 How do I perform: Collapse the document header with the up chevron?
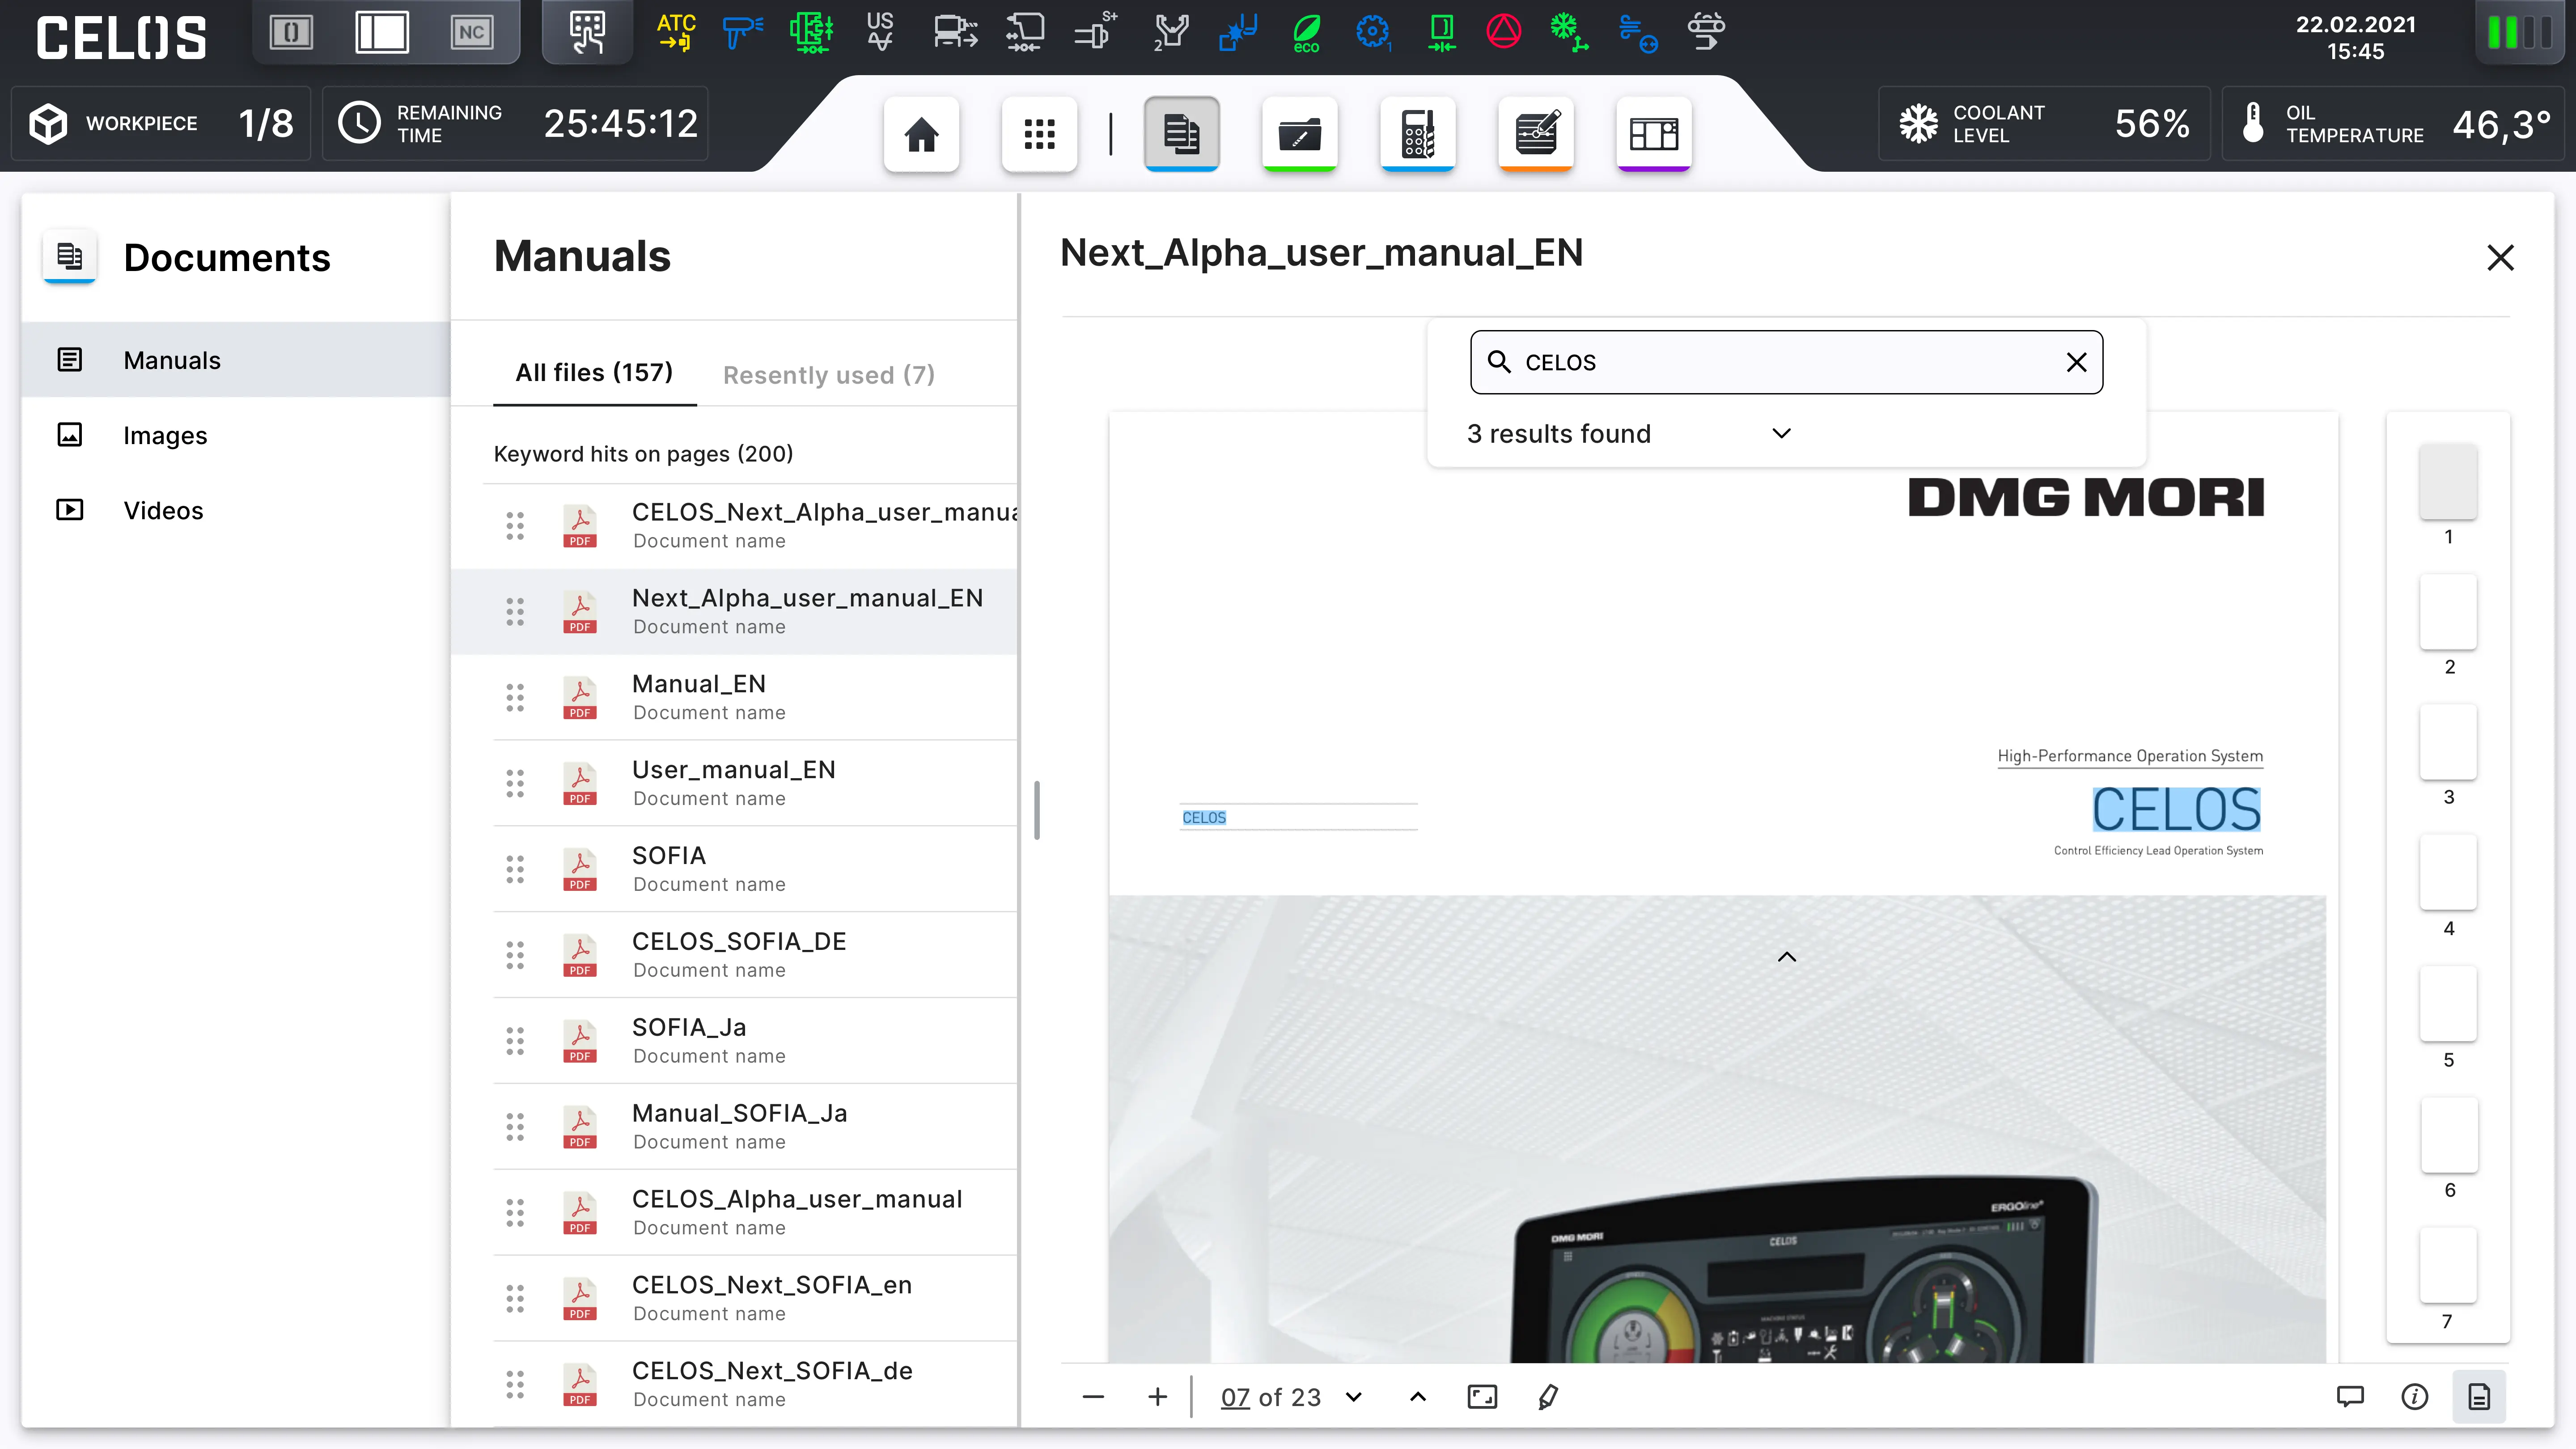(1787, 957)
